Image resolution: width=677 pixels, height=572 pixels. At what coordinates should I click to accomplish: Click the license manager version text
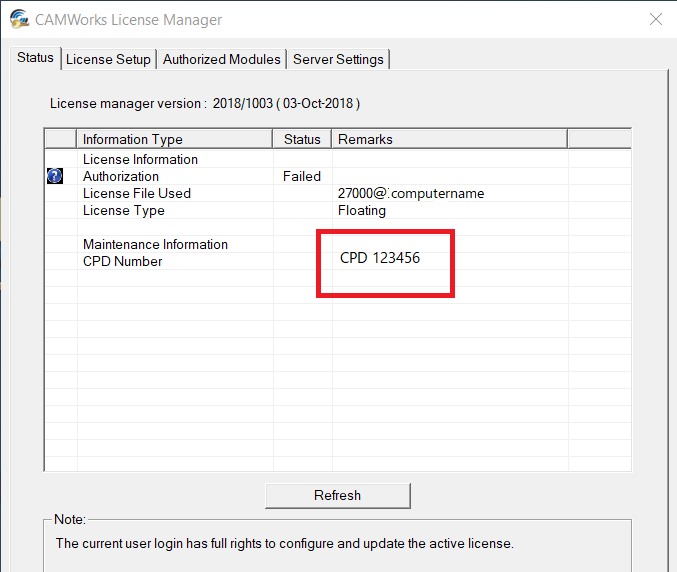click(205, 104)
